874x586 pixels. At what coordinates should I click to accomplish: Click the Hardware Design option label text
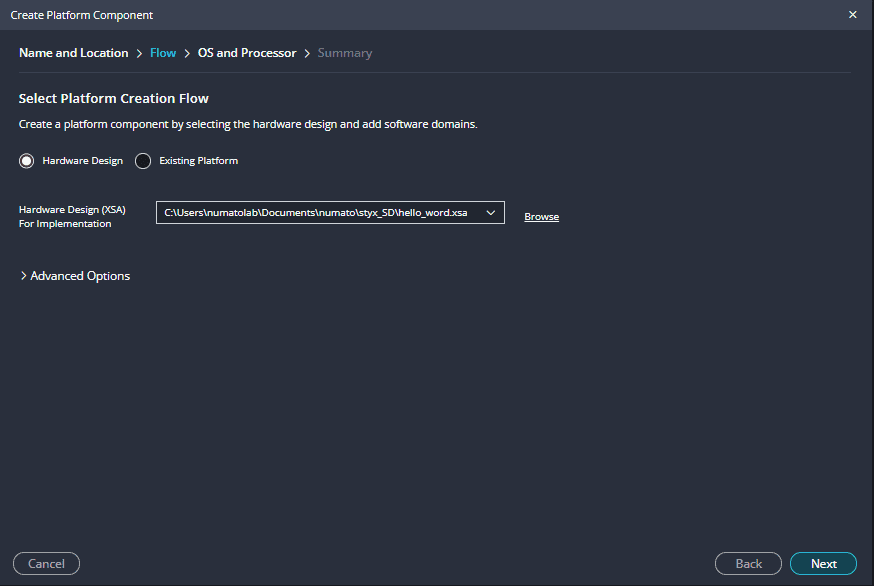(x=82, y=161)
